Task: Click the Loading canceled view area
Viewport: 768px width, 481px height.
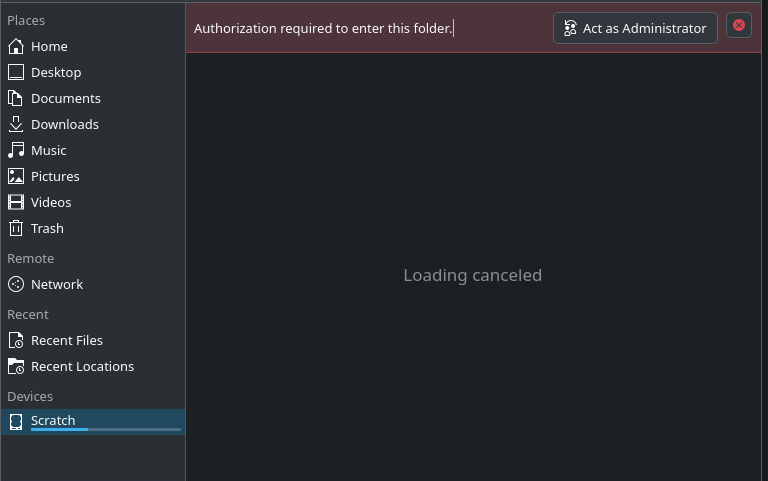Action: coord(473,275)
